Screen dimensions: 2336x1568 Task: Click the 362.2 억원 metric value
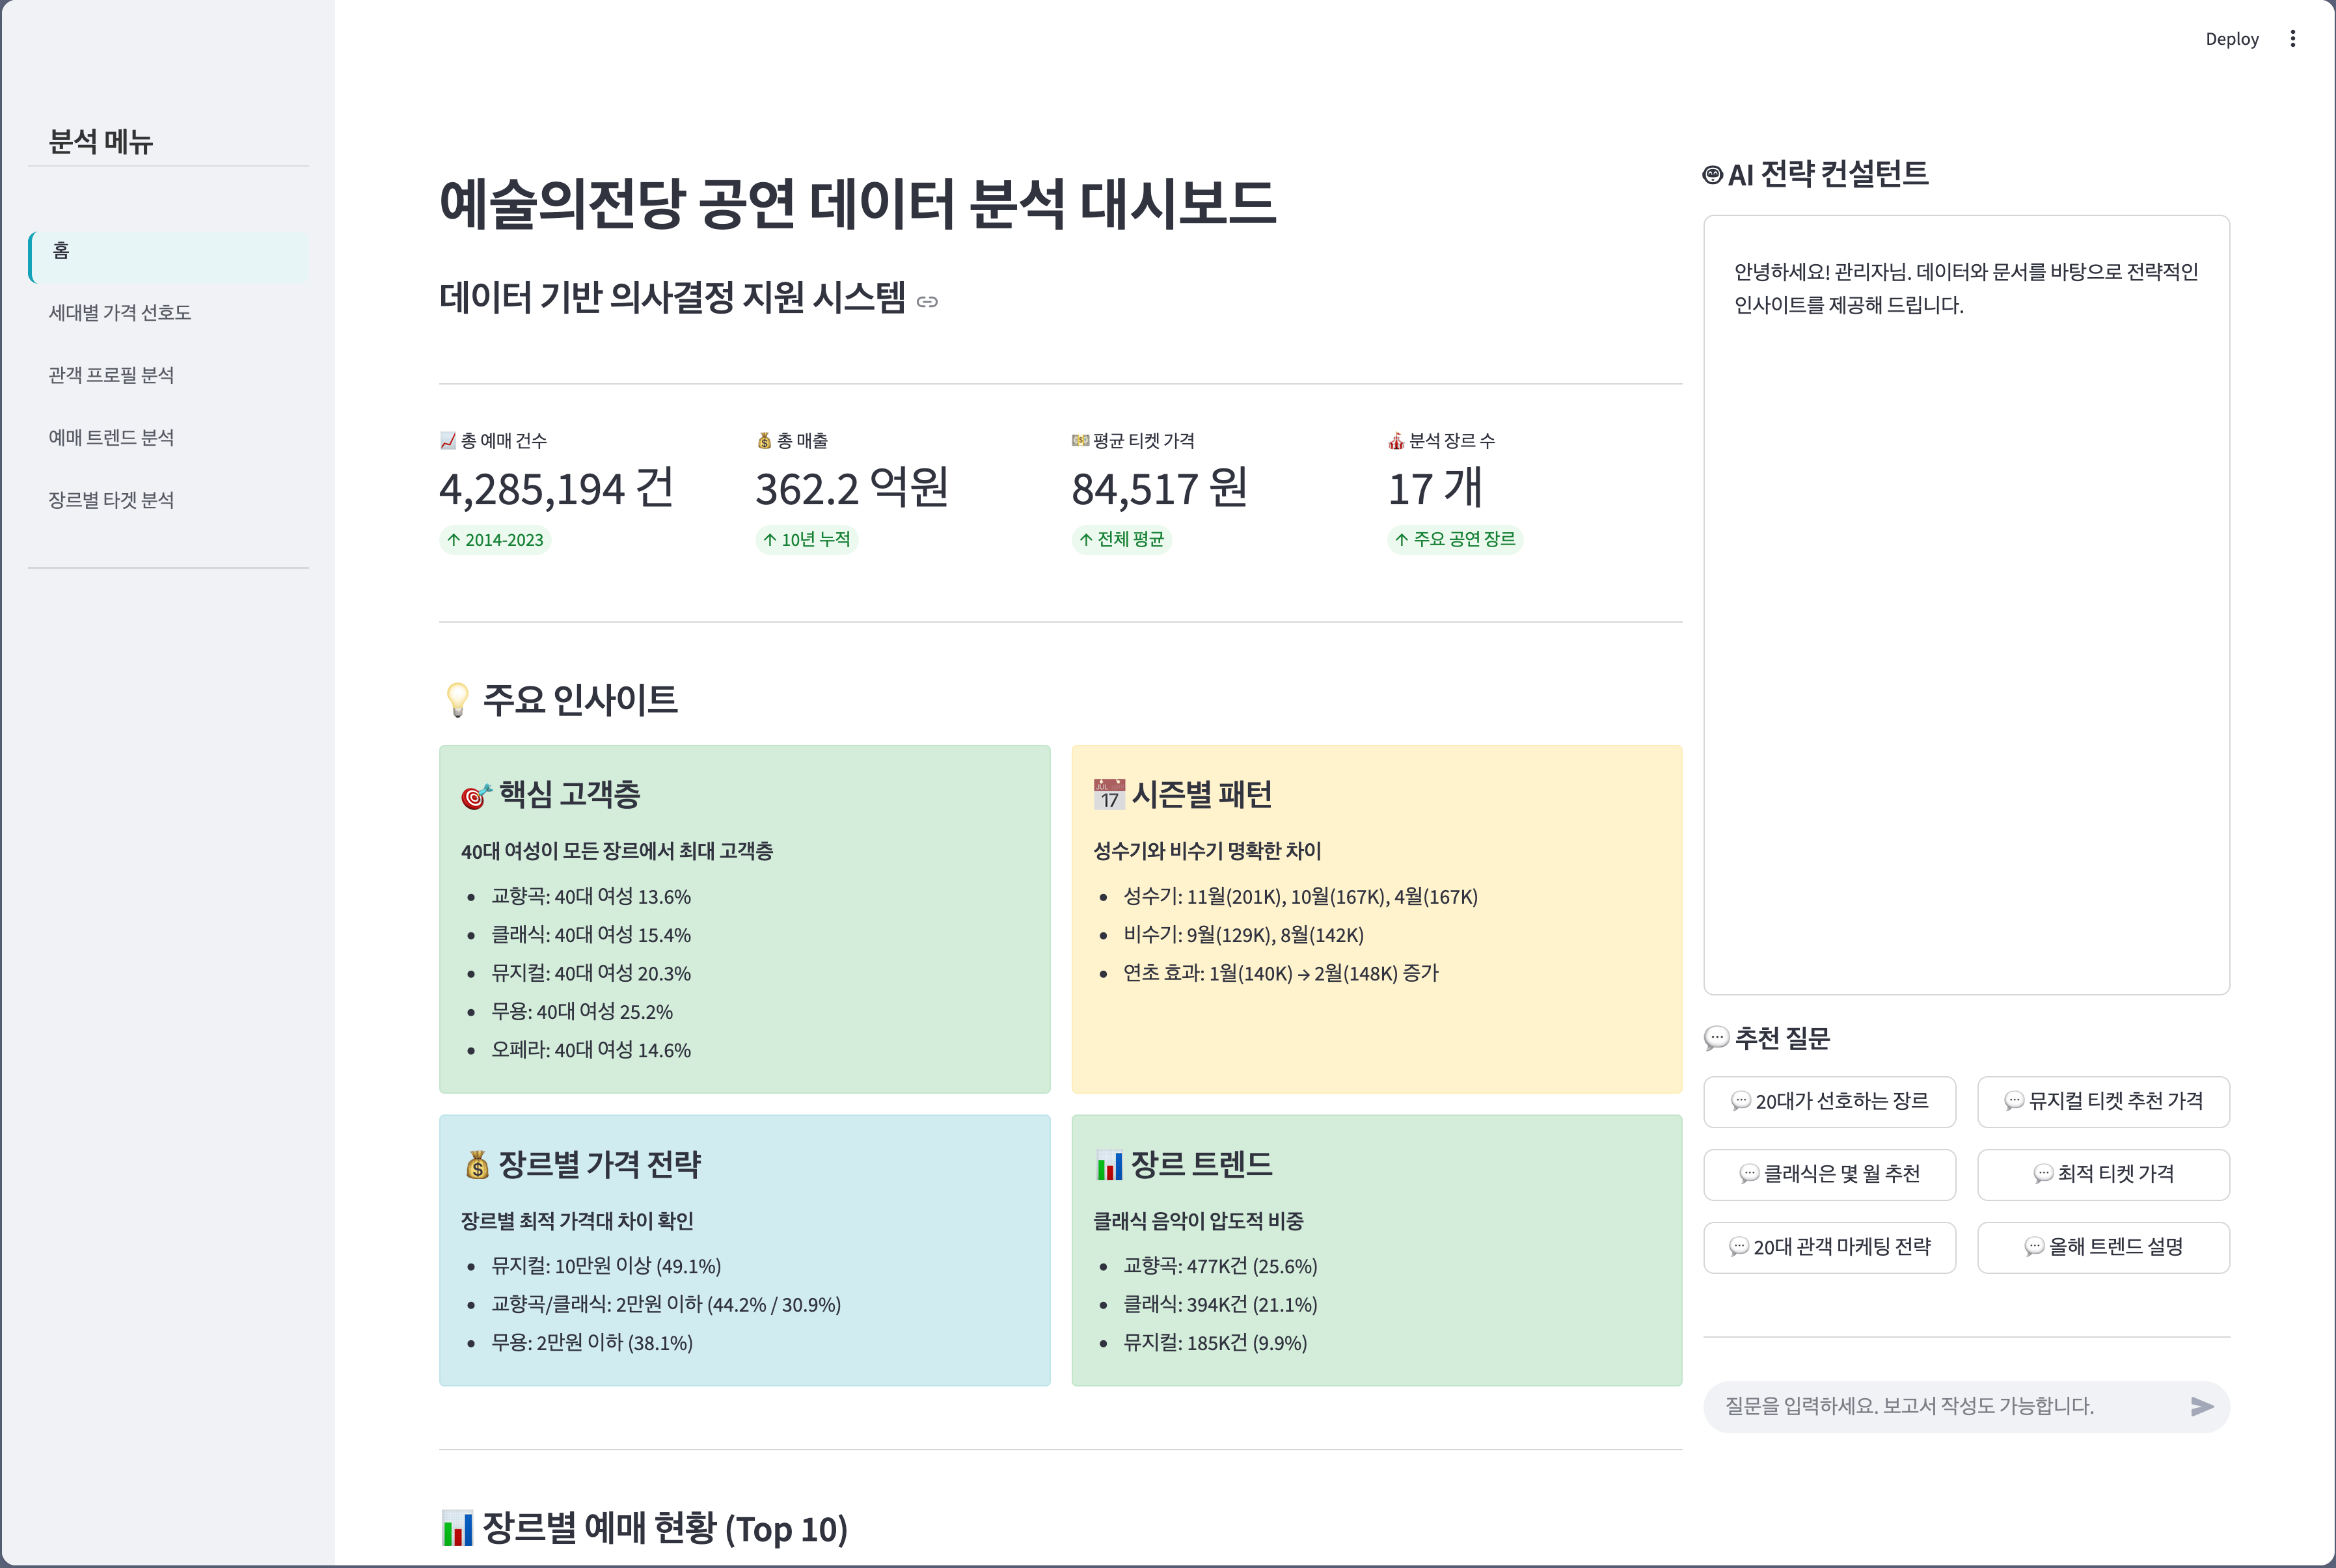(852, 489)
